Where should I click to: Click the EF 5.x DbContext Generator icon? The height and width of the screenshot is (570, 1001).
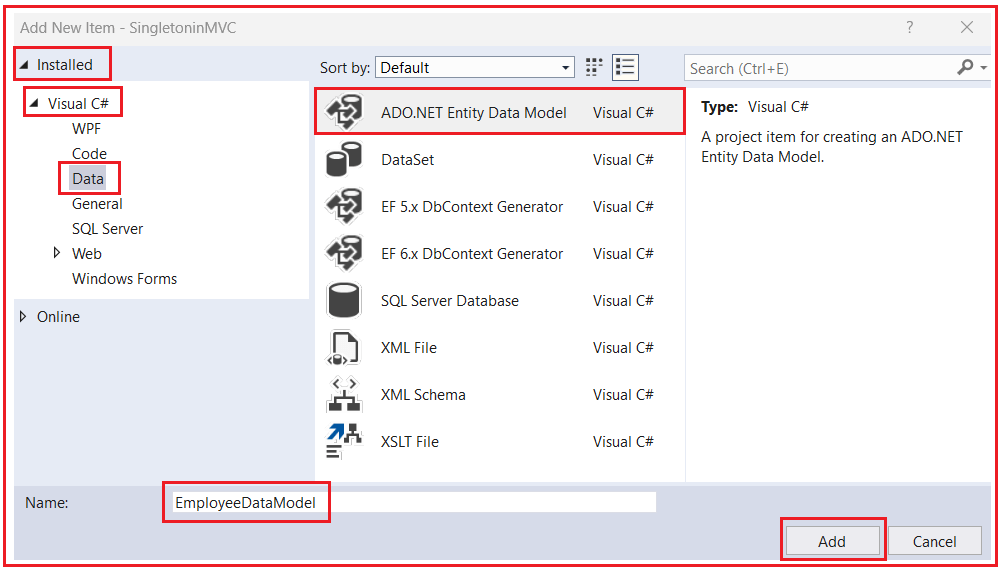(344, 206)
